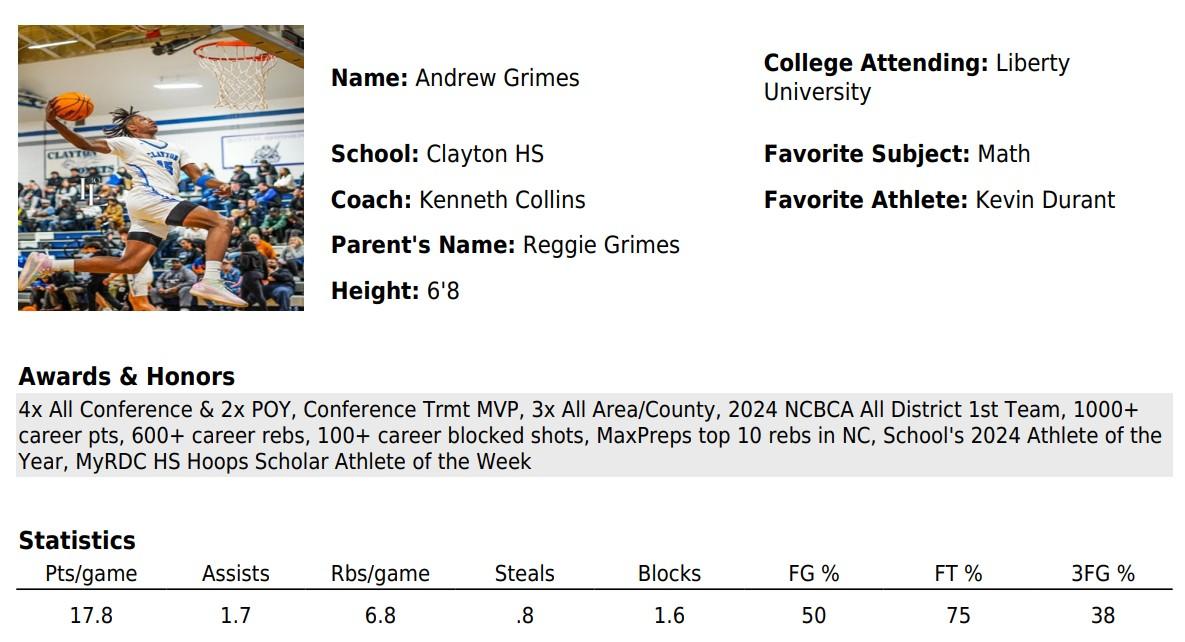Click the Blocks column header
Viewport: 1185px width, 642px height.
669,574
